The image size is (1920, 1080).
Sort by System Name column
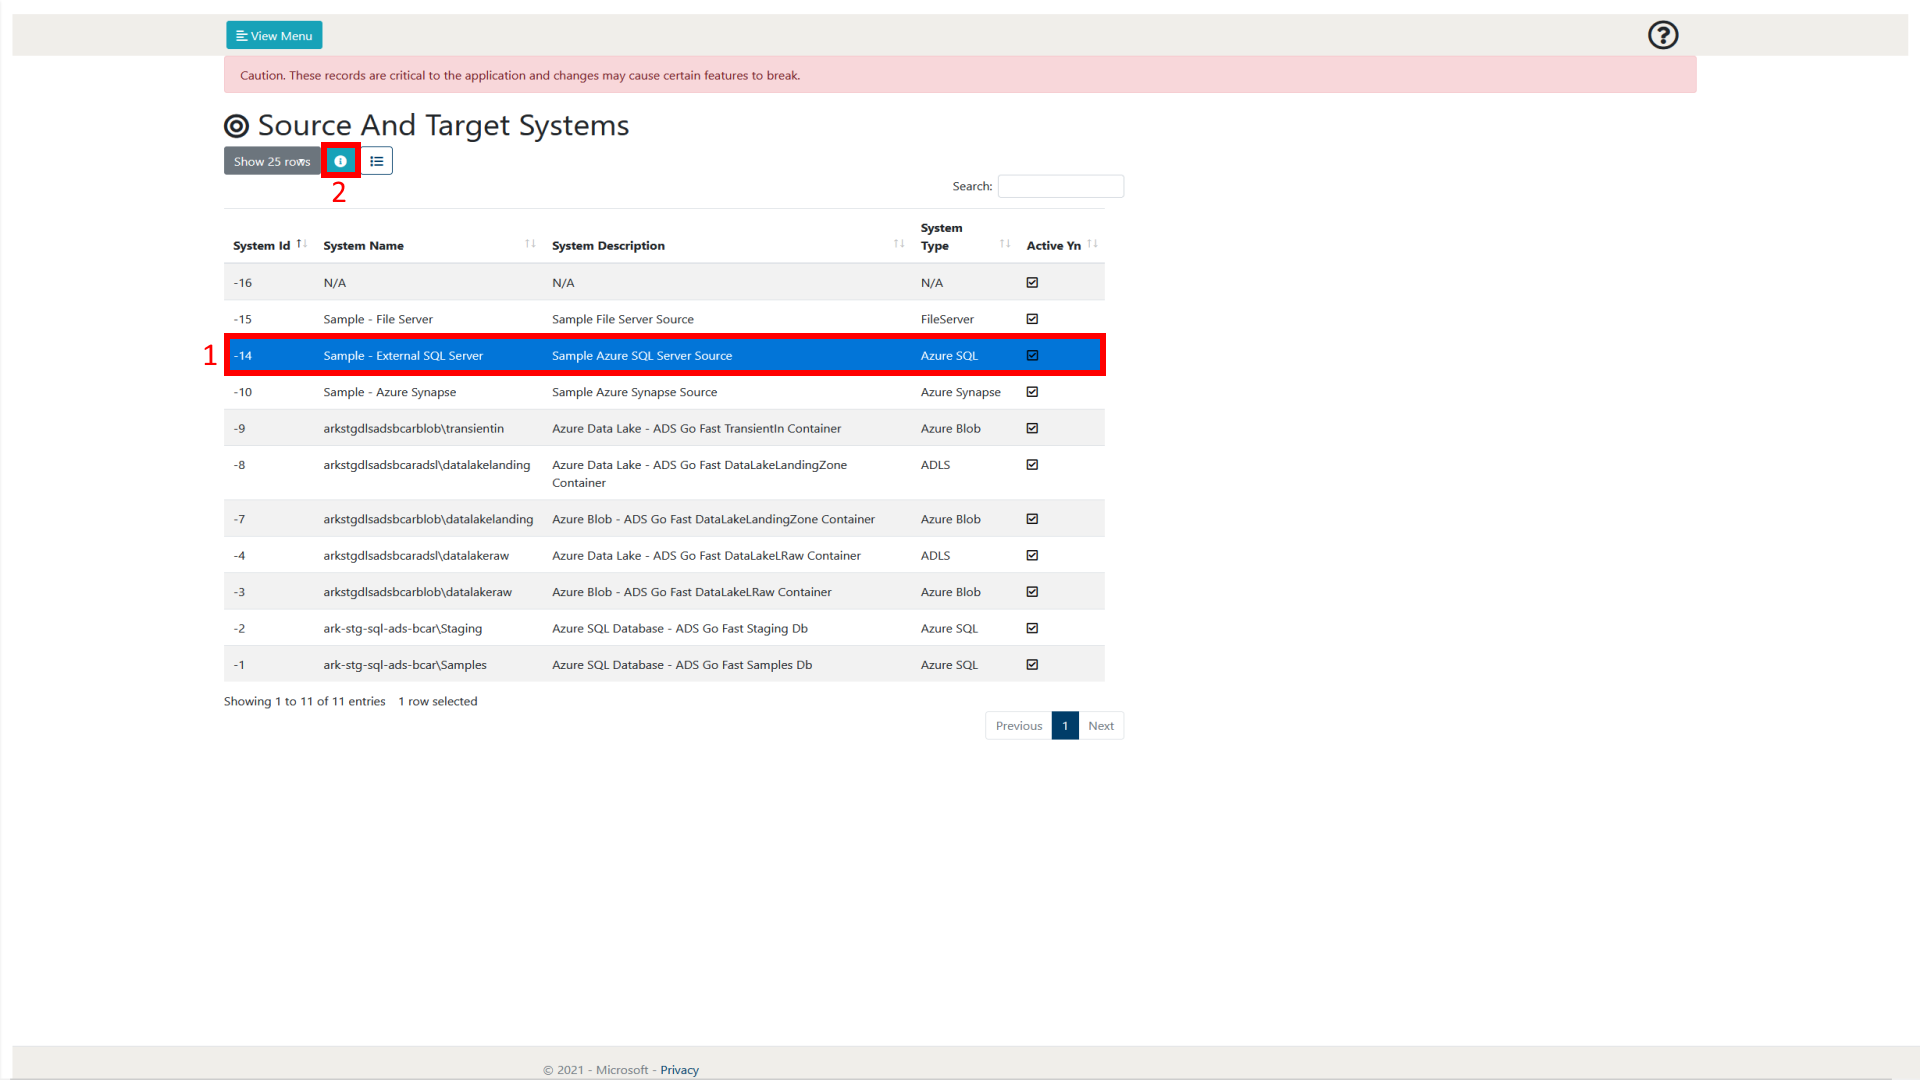(x=429, y=245)
